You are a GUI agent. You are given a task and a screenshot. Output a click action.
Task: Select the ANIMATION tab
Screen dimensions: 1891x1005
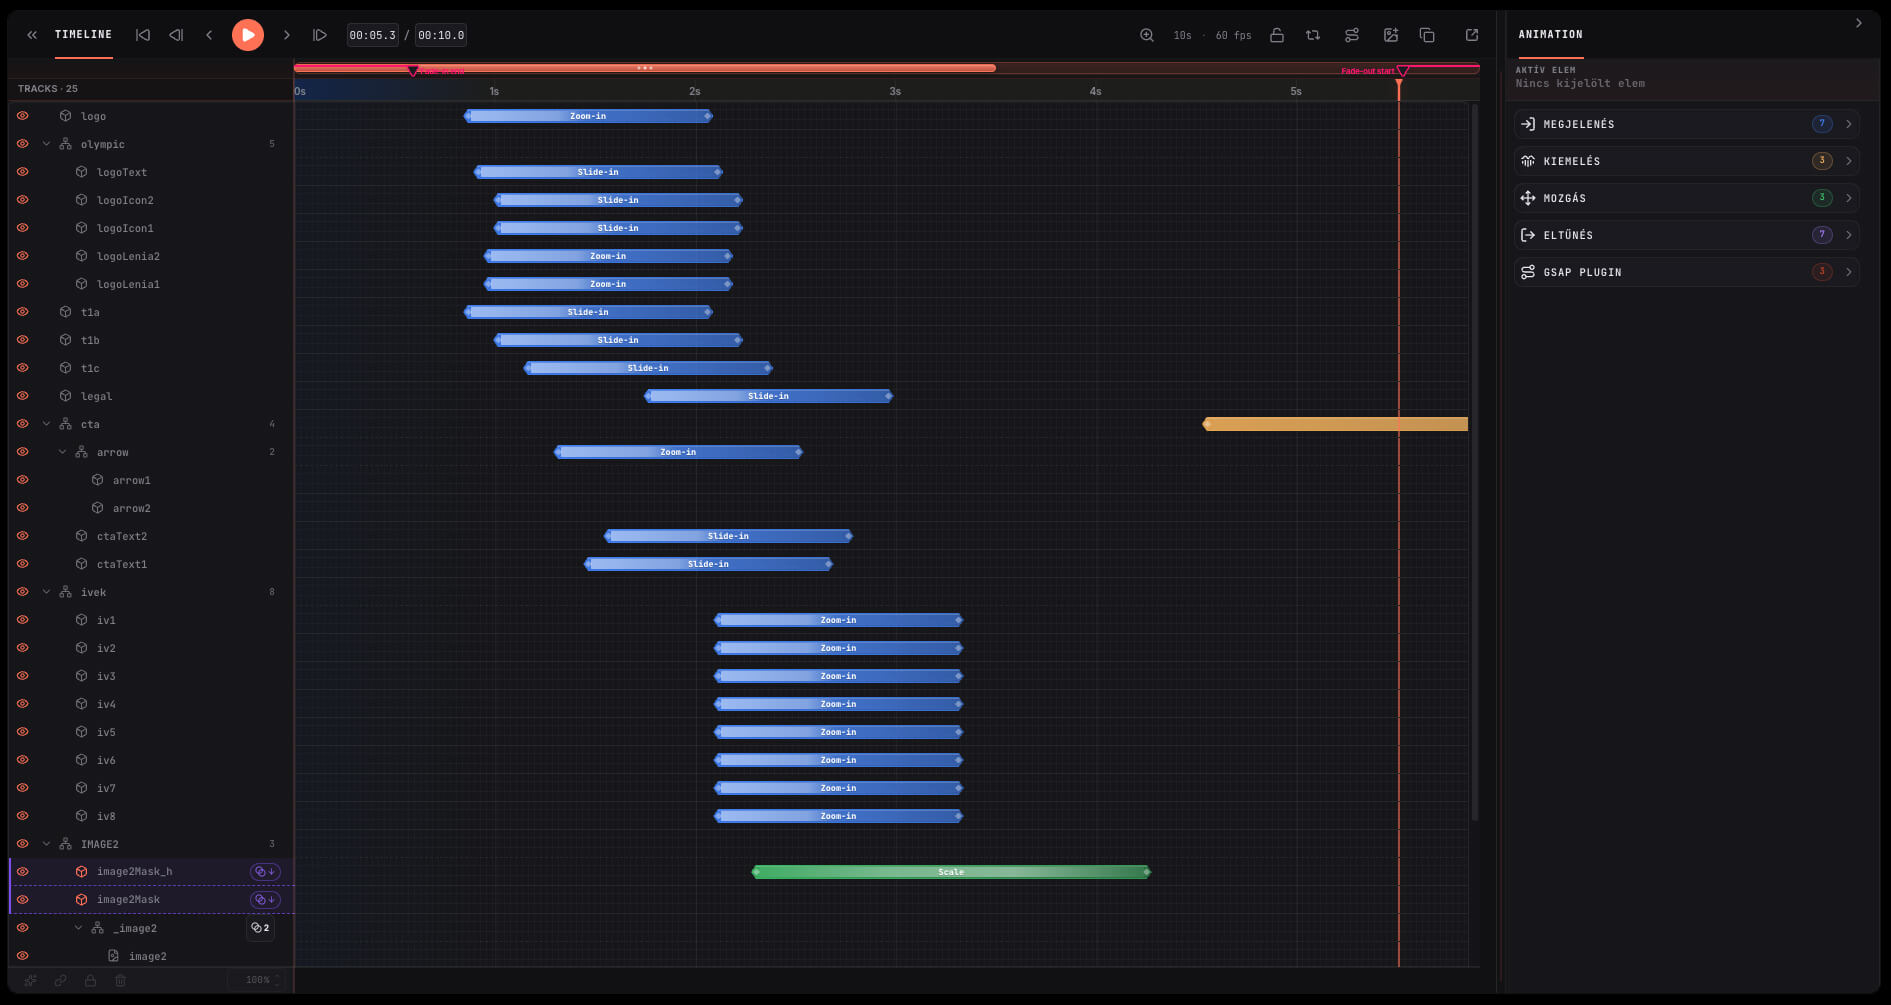[1550, 35]
